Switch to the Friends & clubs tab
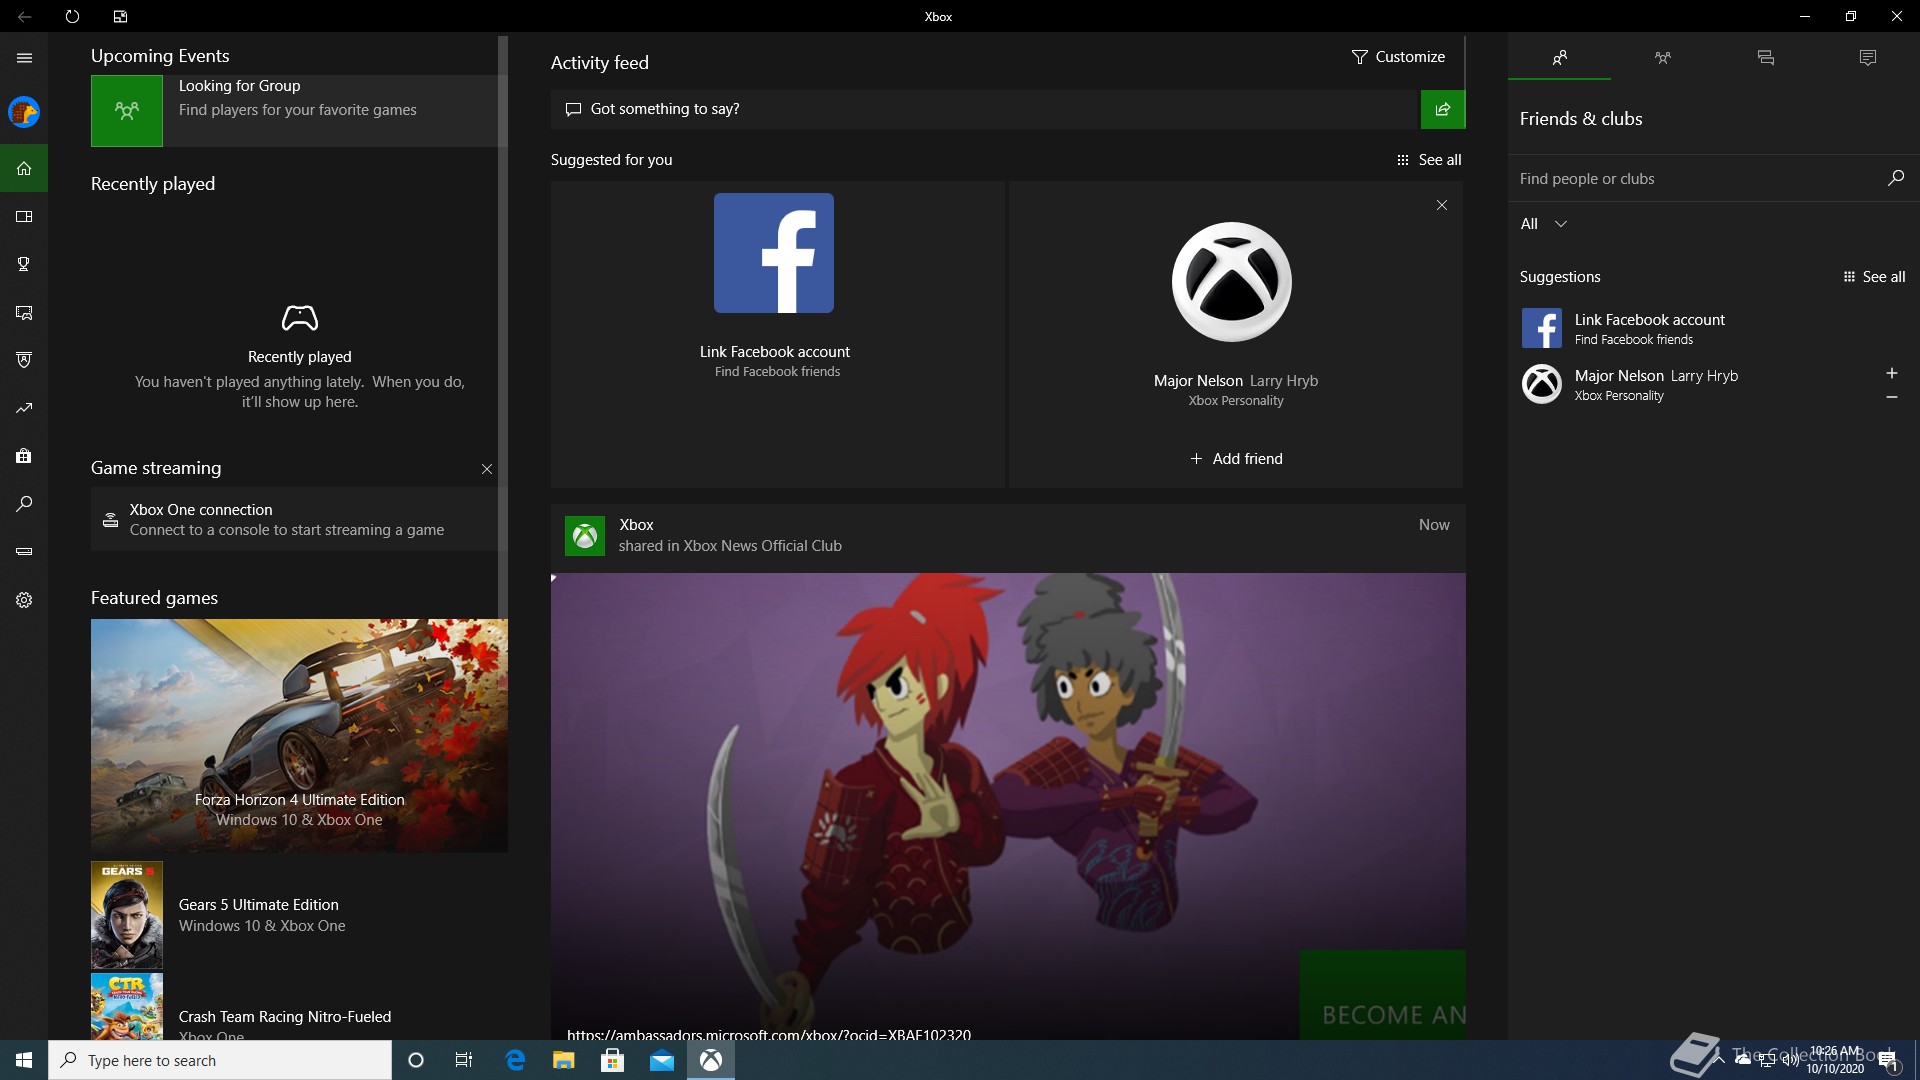Viewport: 1920px width, 1080px height. [1559, 58]
